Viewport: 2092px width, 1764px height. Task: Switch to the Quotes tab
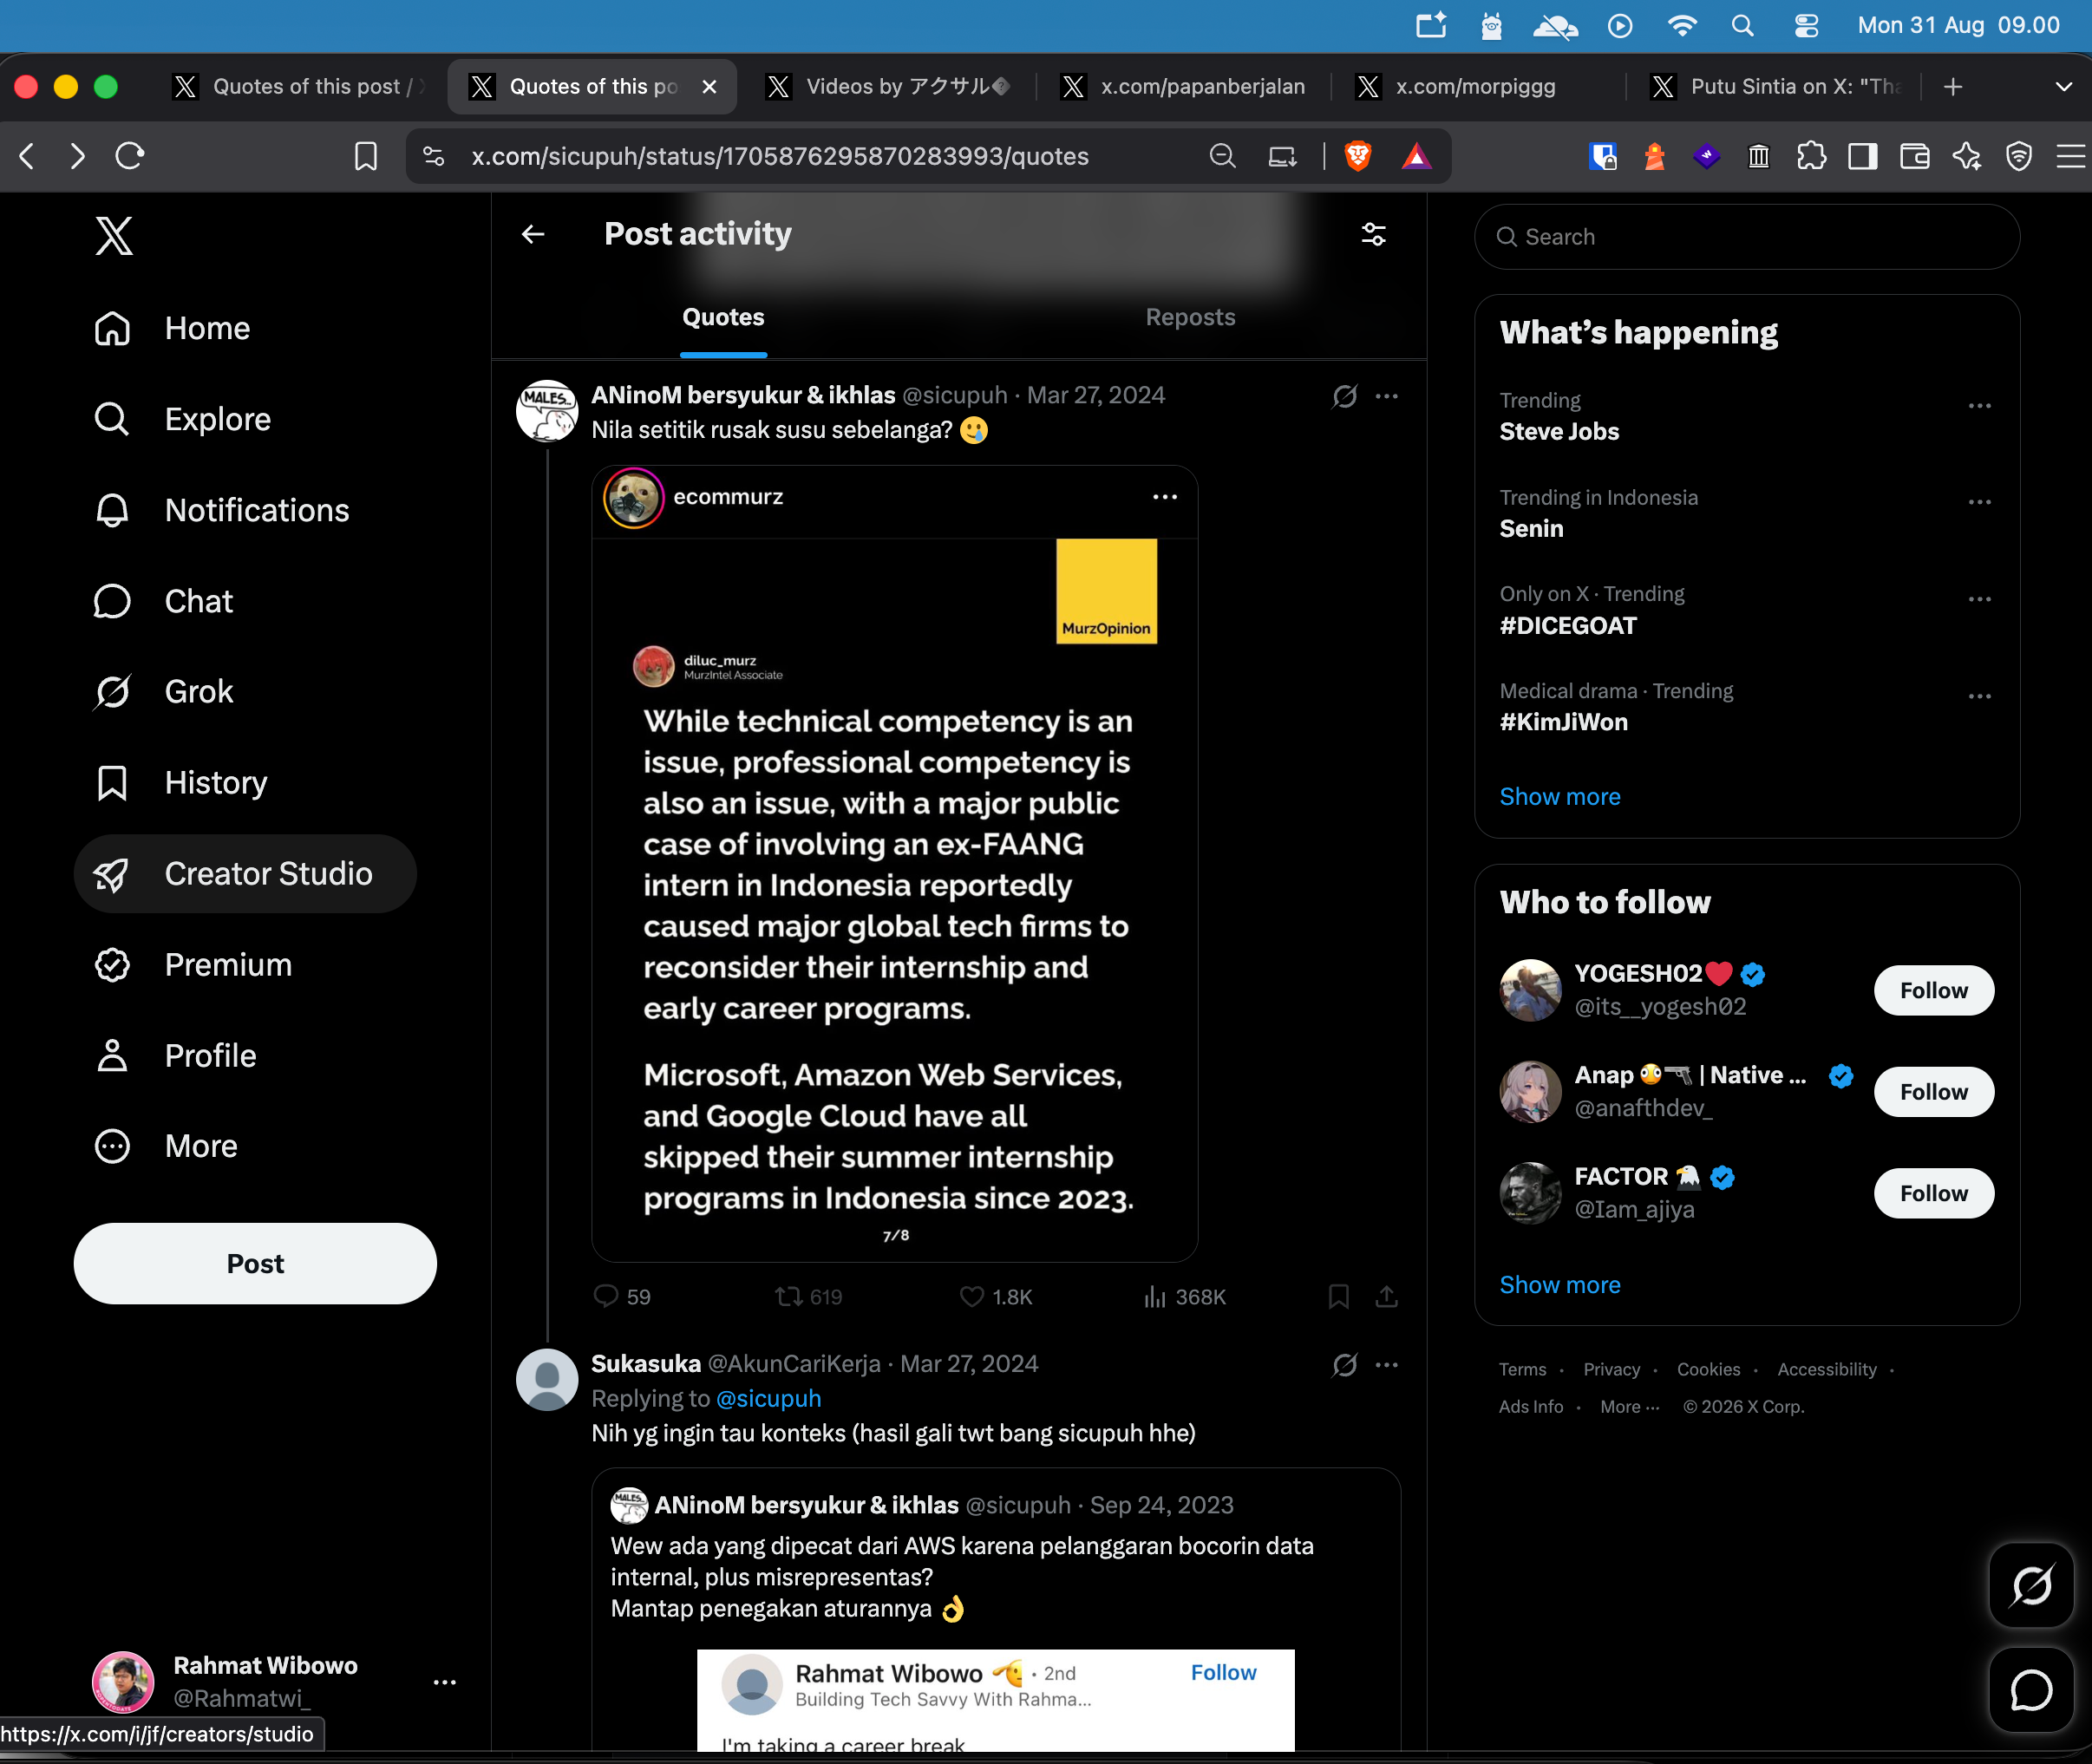click(723, 317)
